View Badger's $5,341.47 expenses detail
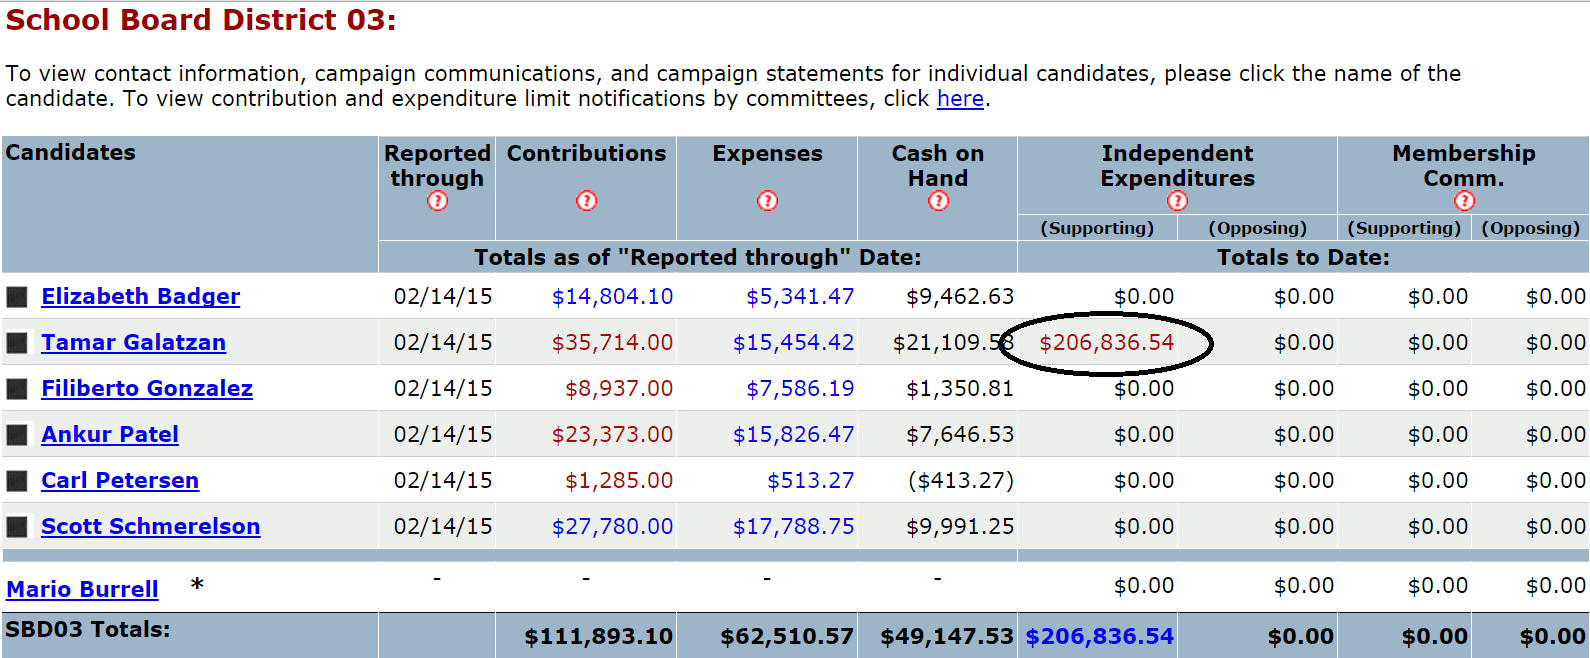 (800, 297)
